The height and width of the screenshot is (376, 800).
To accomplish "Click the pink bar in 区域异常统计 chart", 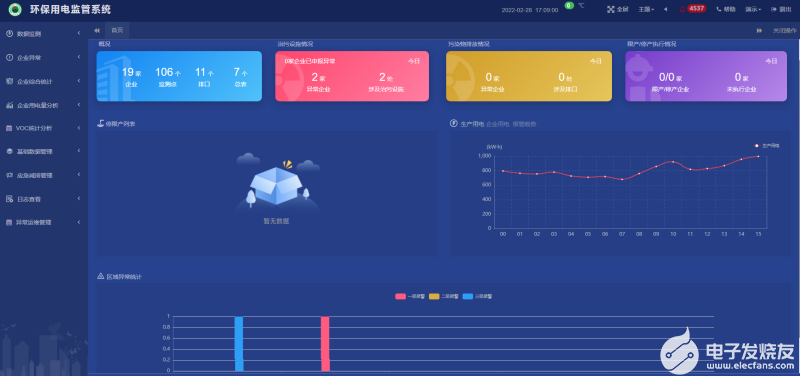I will [325, 344].
